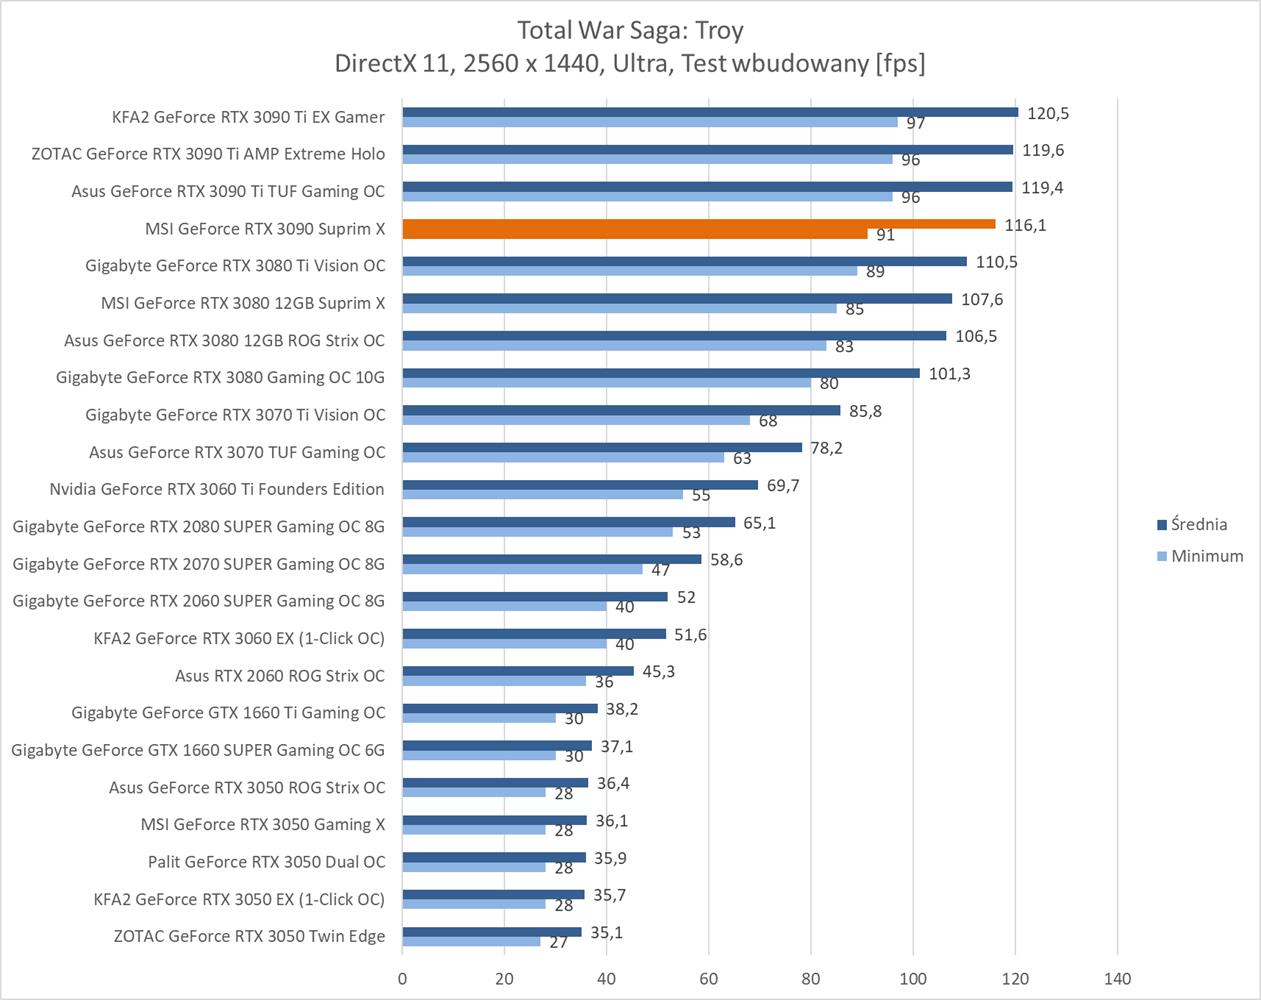Click the average value "69,7"
Viewport: 1261px width, 1000px height.
point(783,485)
